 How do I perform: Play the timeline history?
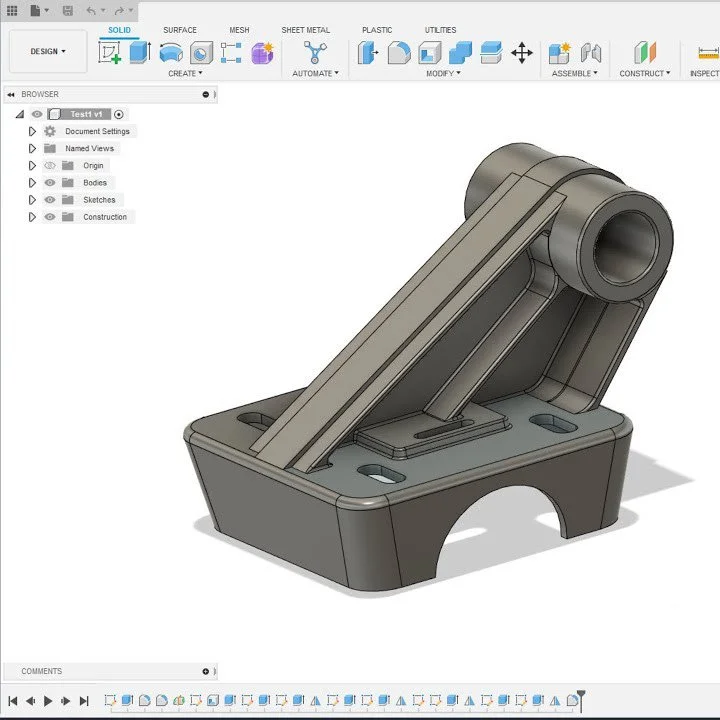tap(48, 701)
